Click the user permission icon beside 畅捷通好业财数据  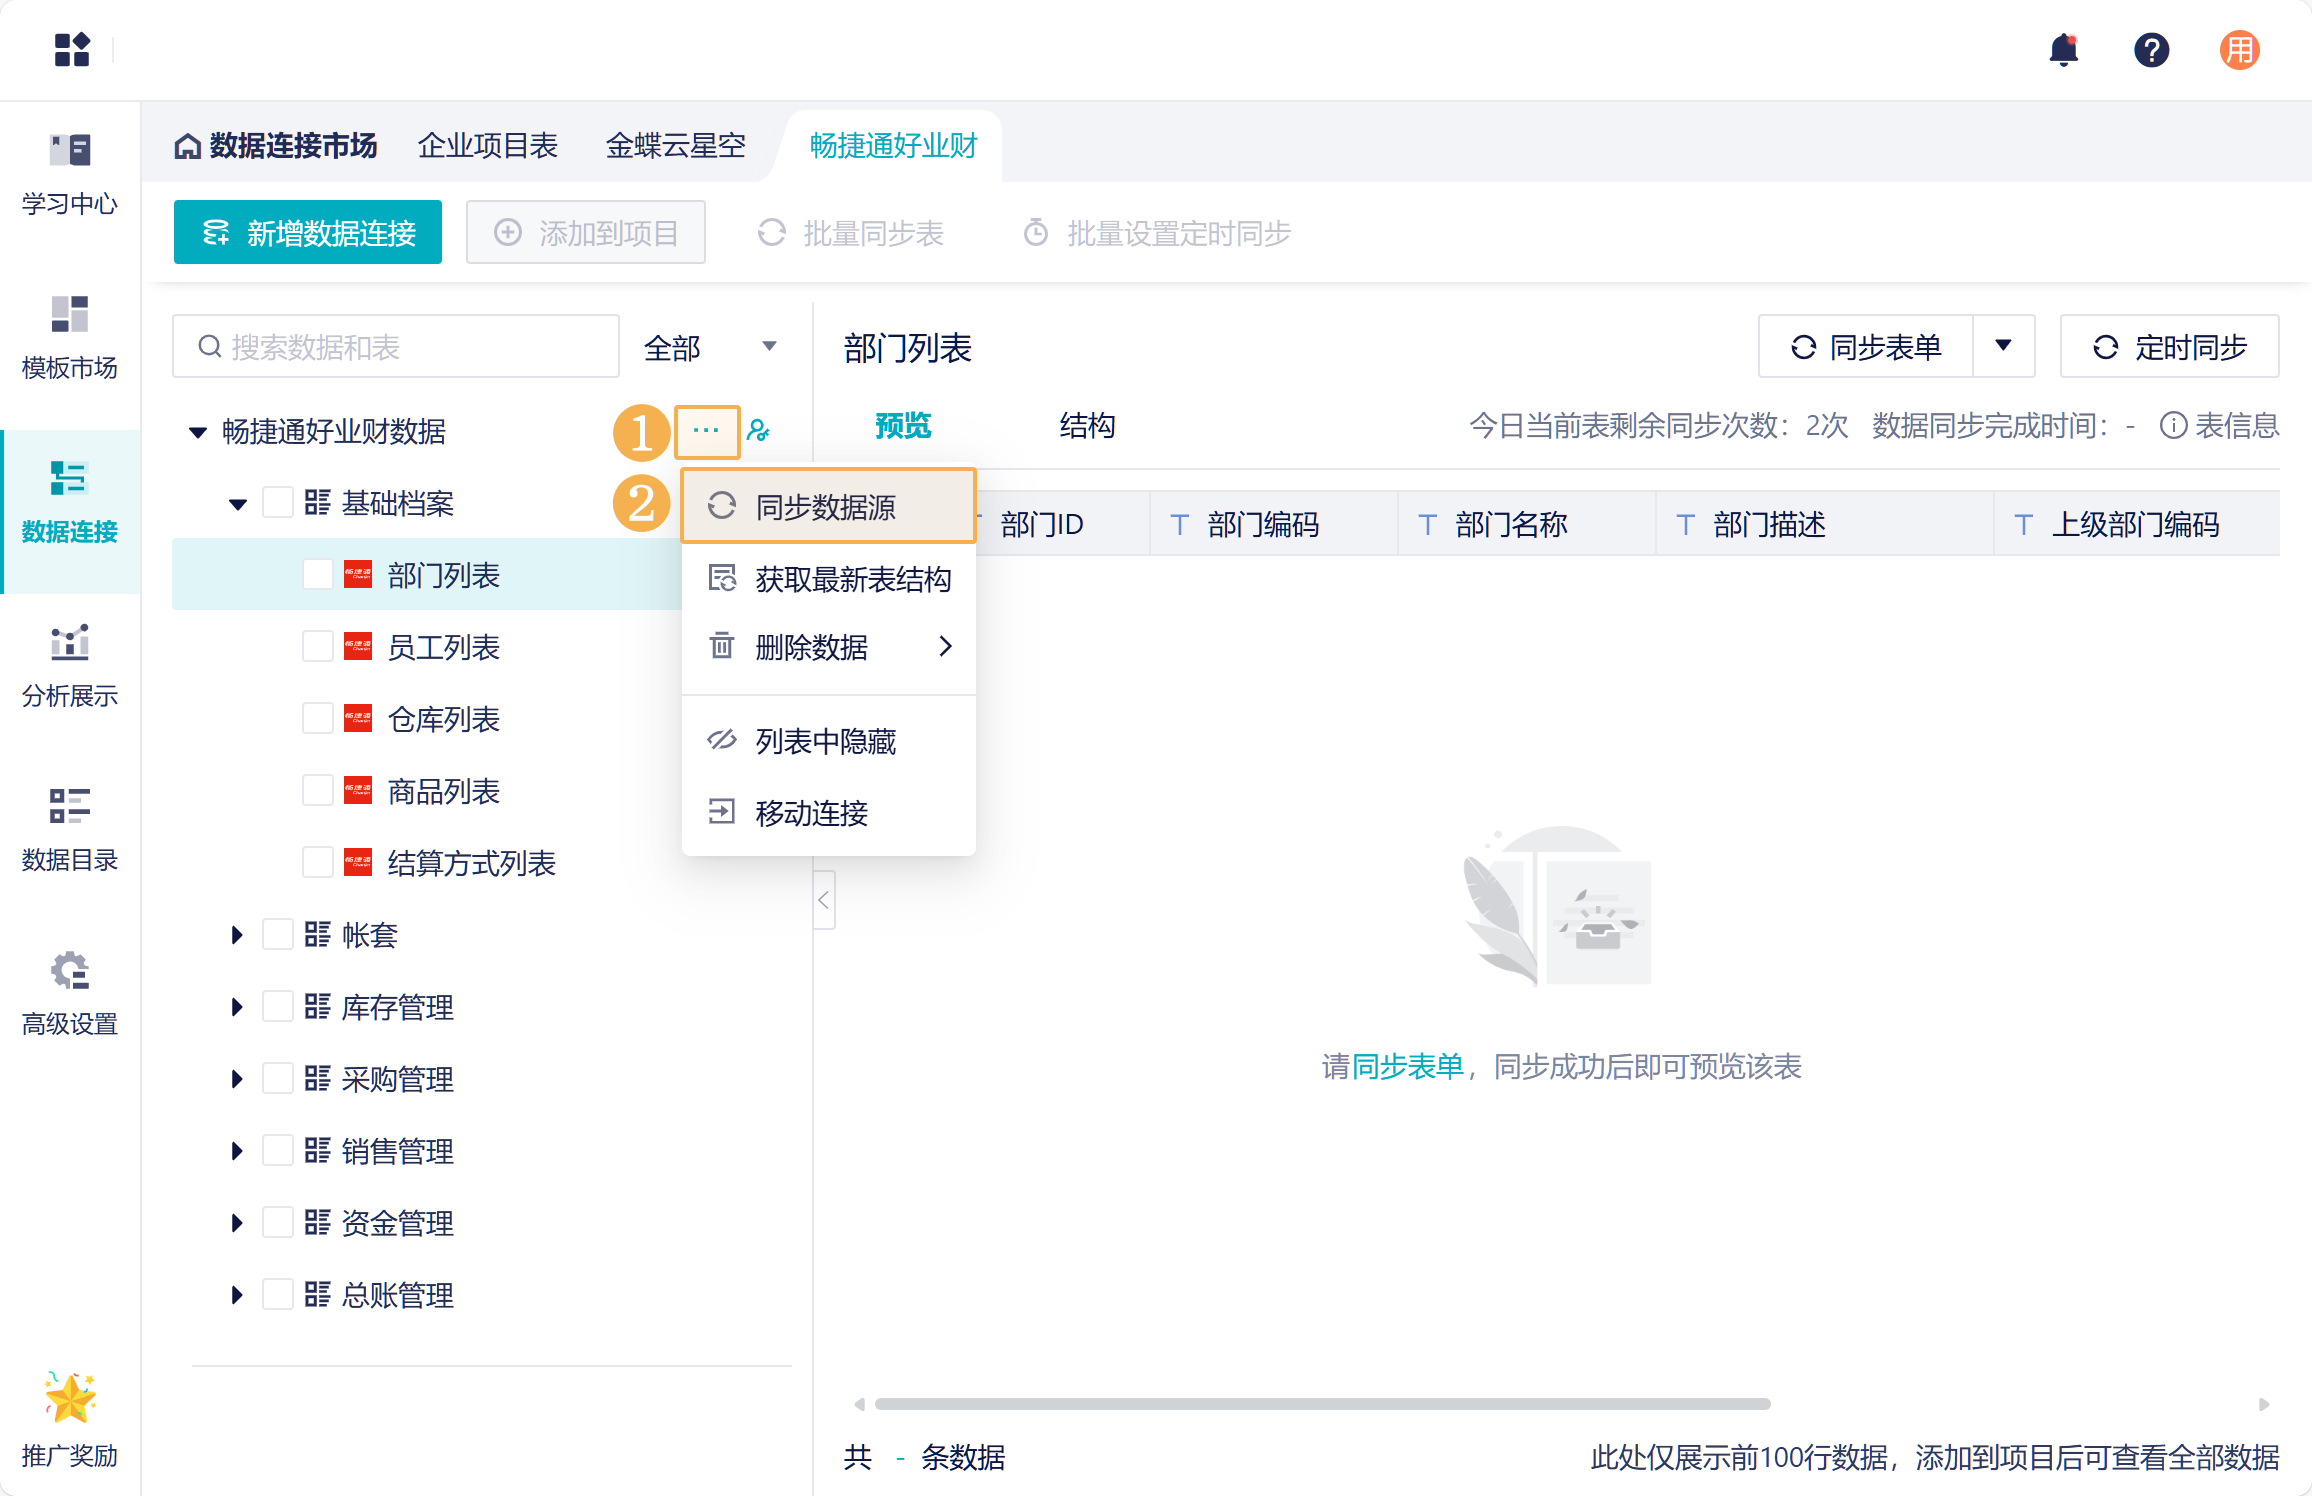[x=759, y=431]
